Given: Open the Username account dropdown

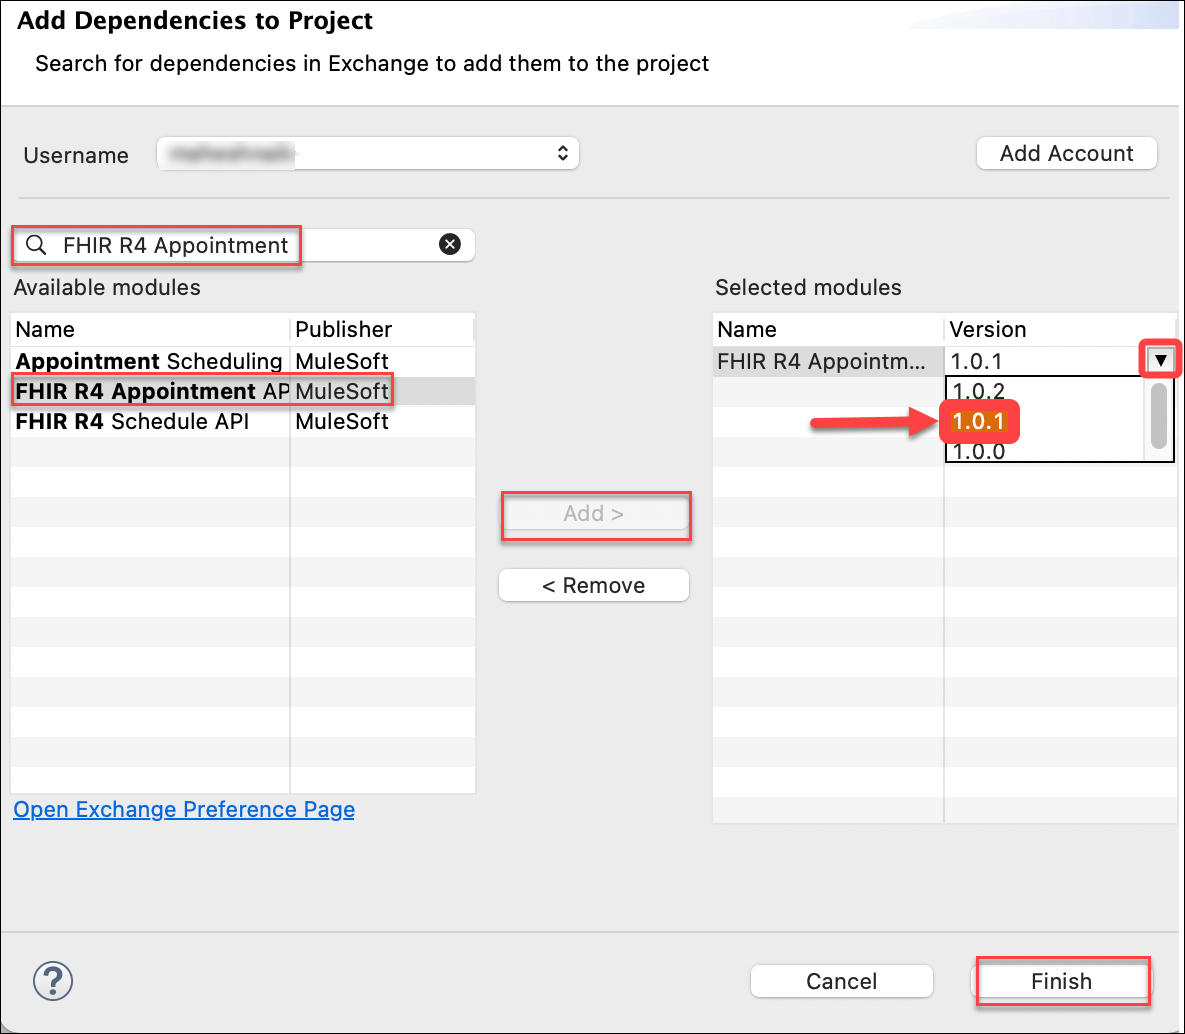Looking at the screenshot, I should coord(368,153).
